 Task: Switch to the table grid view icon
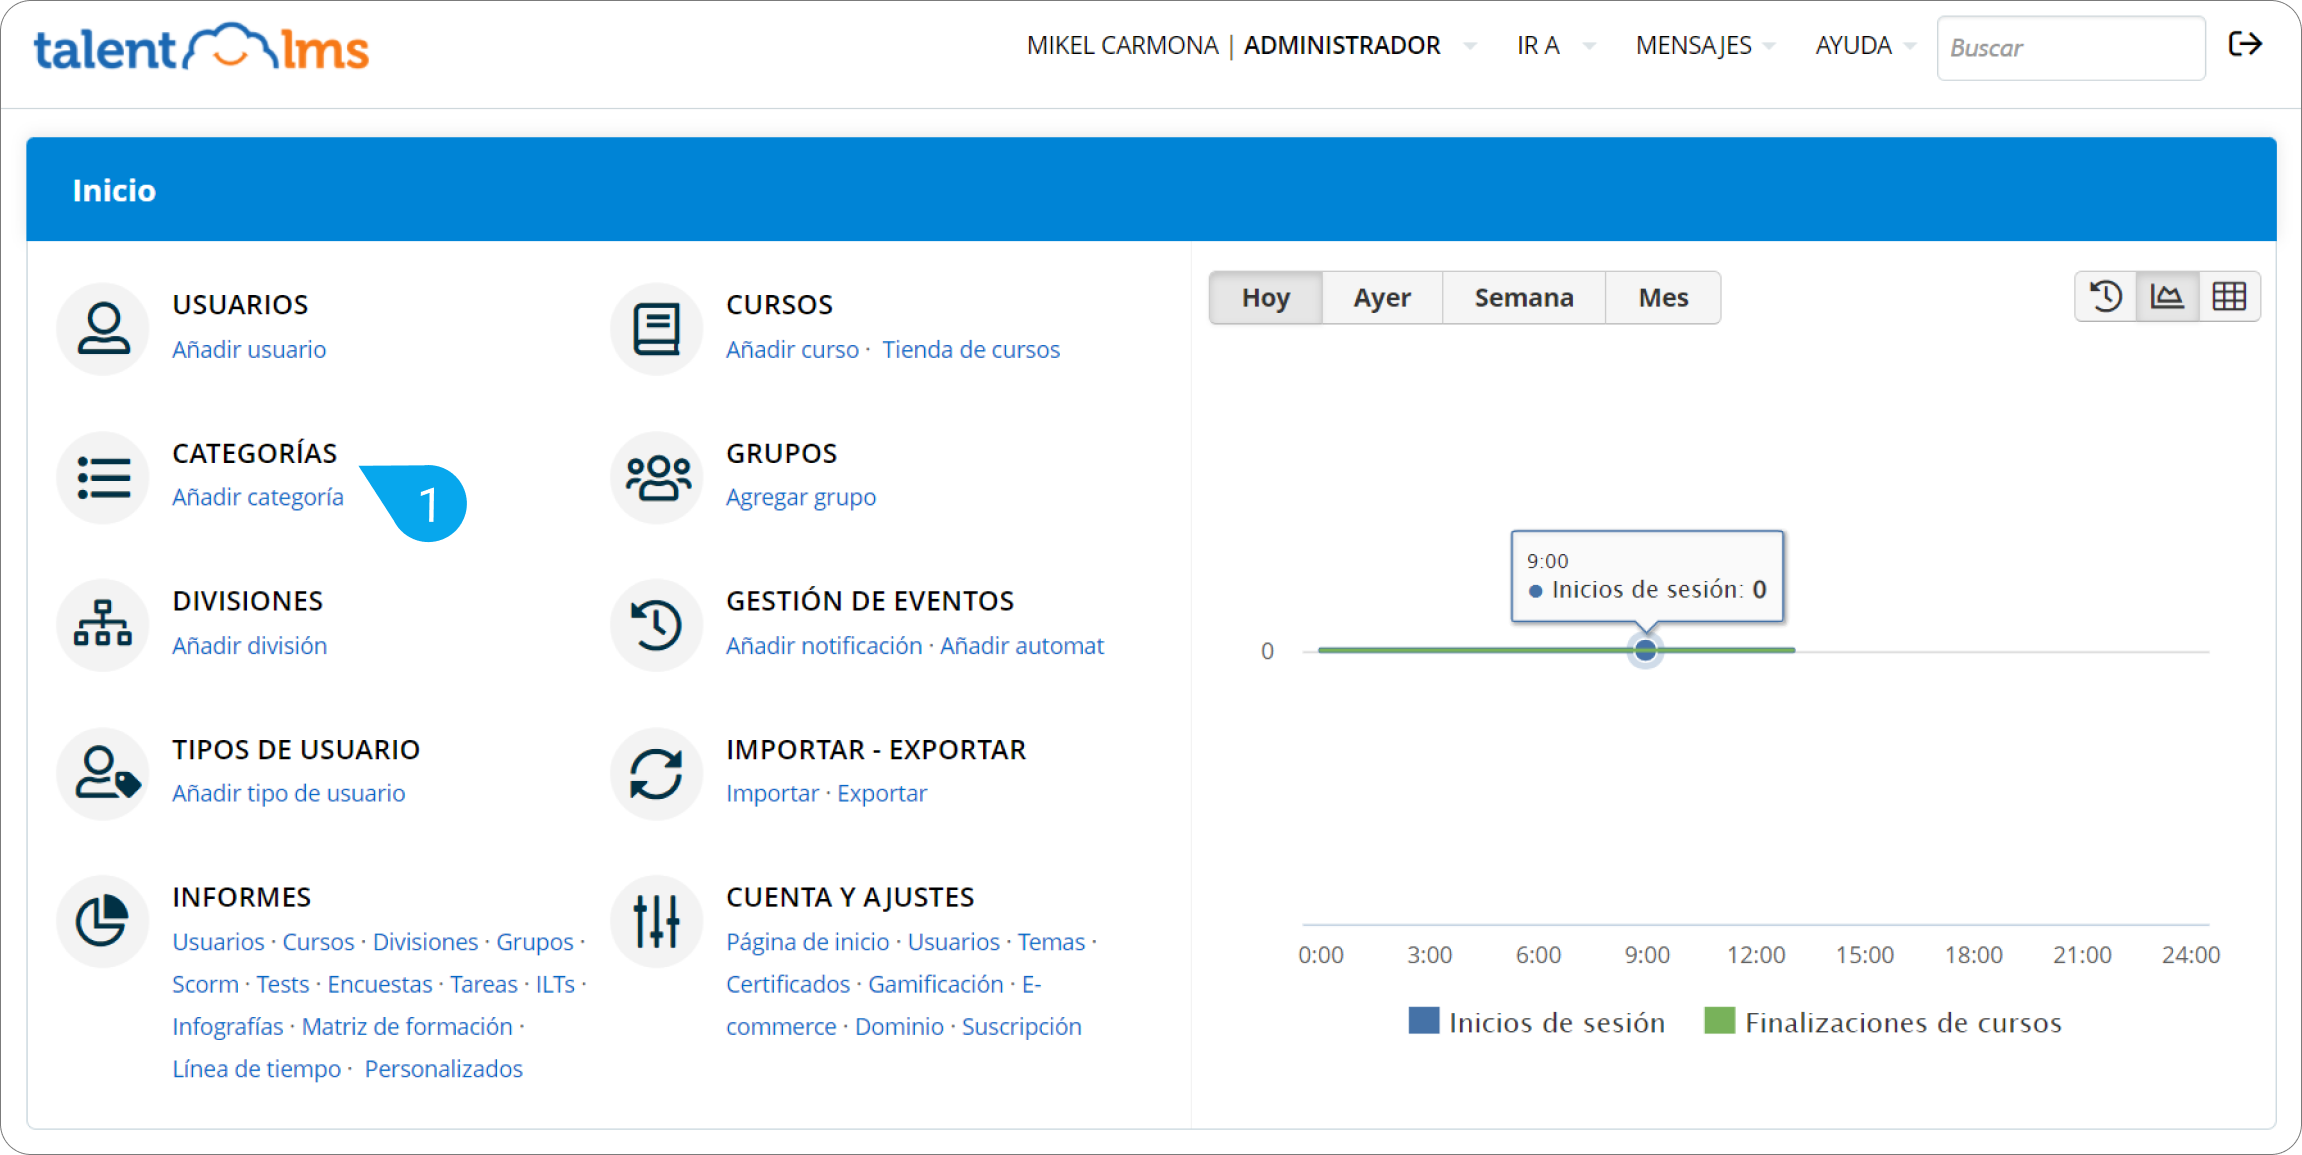click(x=2229, y=297)
